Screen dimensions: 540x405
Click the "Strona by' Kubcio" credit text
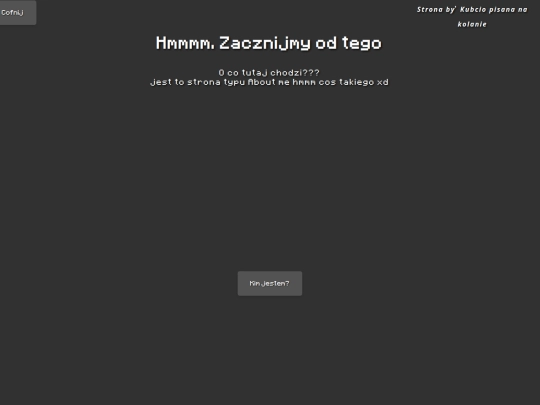[472, 17]
